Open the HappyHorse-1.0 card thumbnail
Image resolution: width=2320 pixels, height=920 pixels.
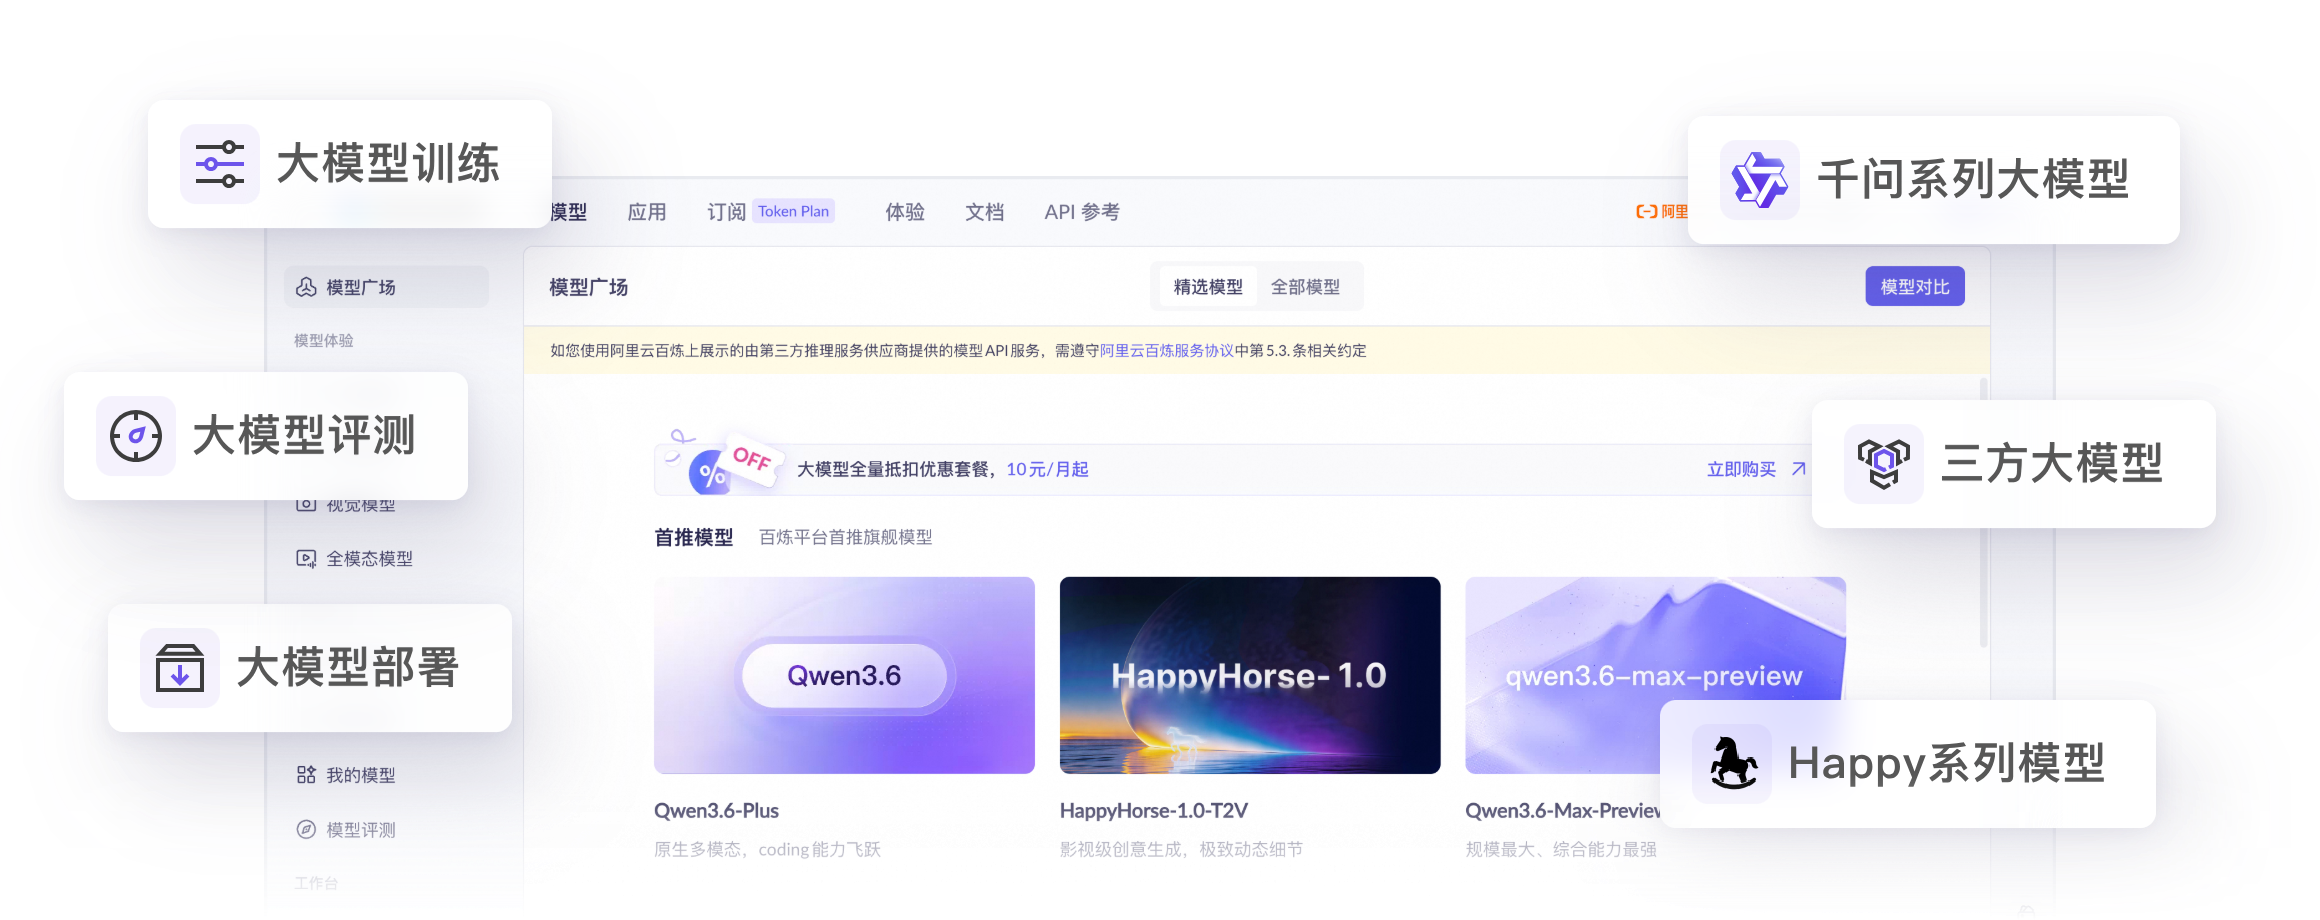tap(1250, 675)
